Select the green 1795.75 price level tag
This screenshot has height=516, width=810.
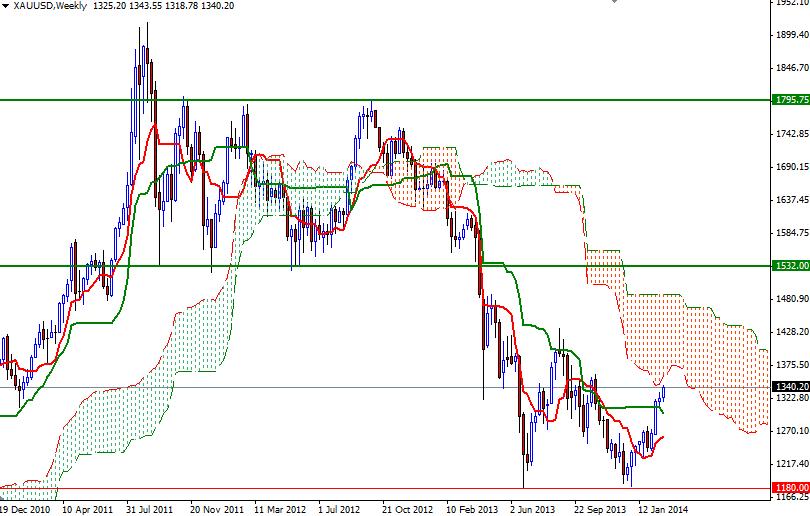[x=791, y=100]
